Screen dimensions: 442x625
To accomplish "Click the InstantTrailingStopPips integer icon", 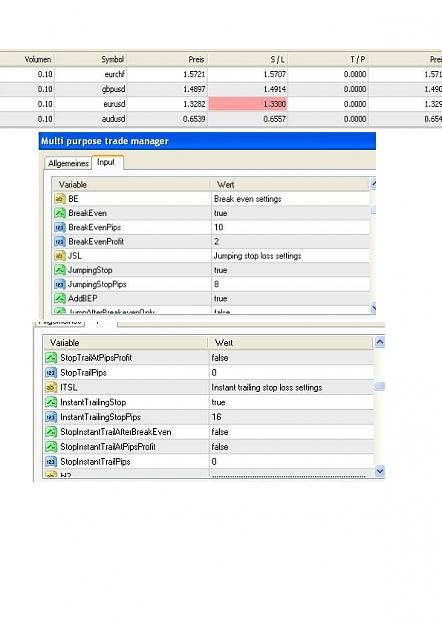I will pos(51,417).
